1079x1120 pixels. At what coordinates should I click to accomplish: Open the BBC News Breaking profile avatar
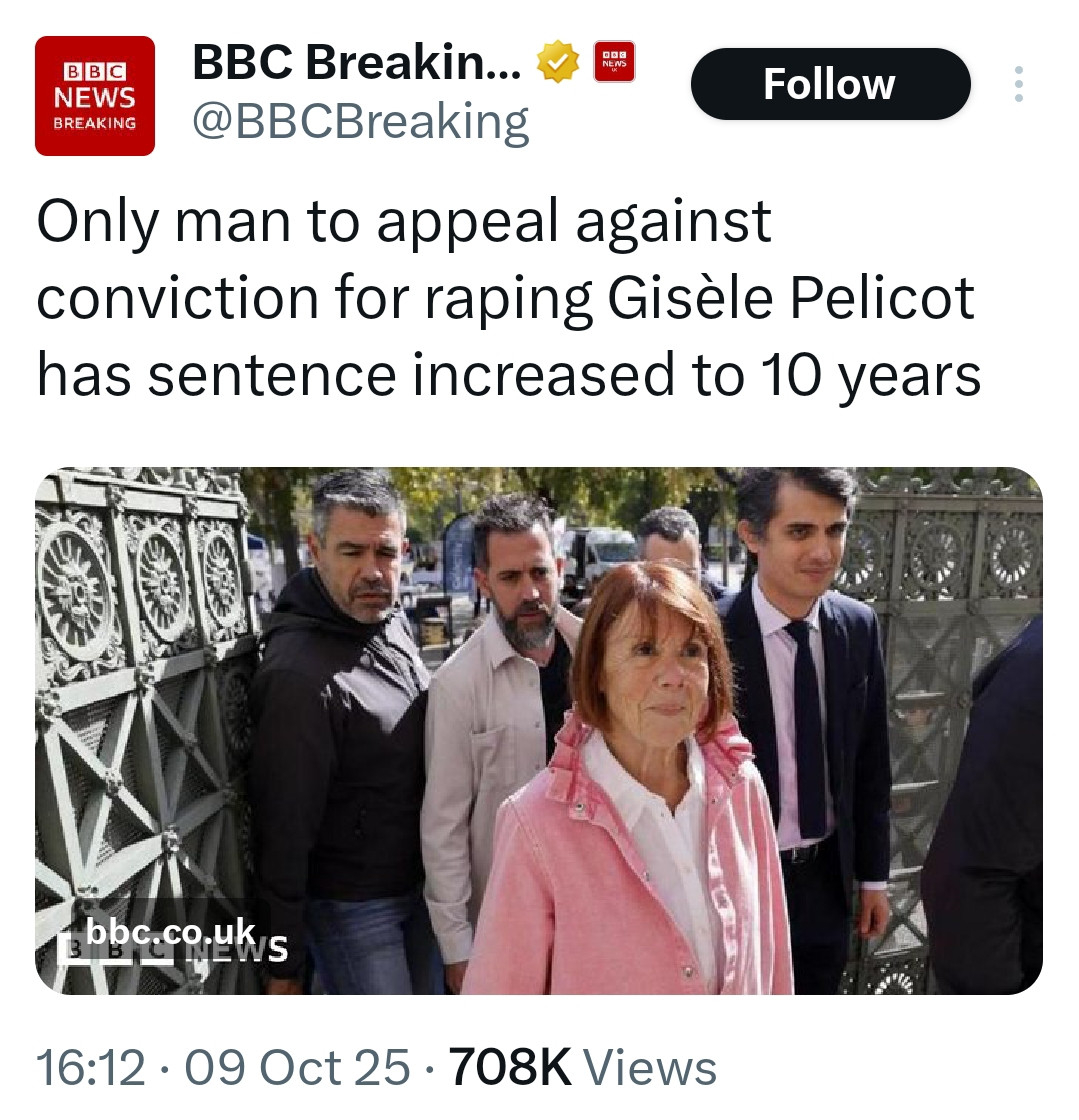(x=95, y=96)
